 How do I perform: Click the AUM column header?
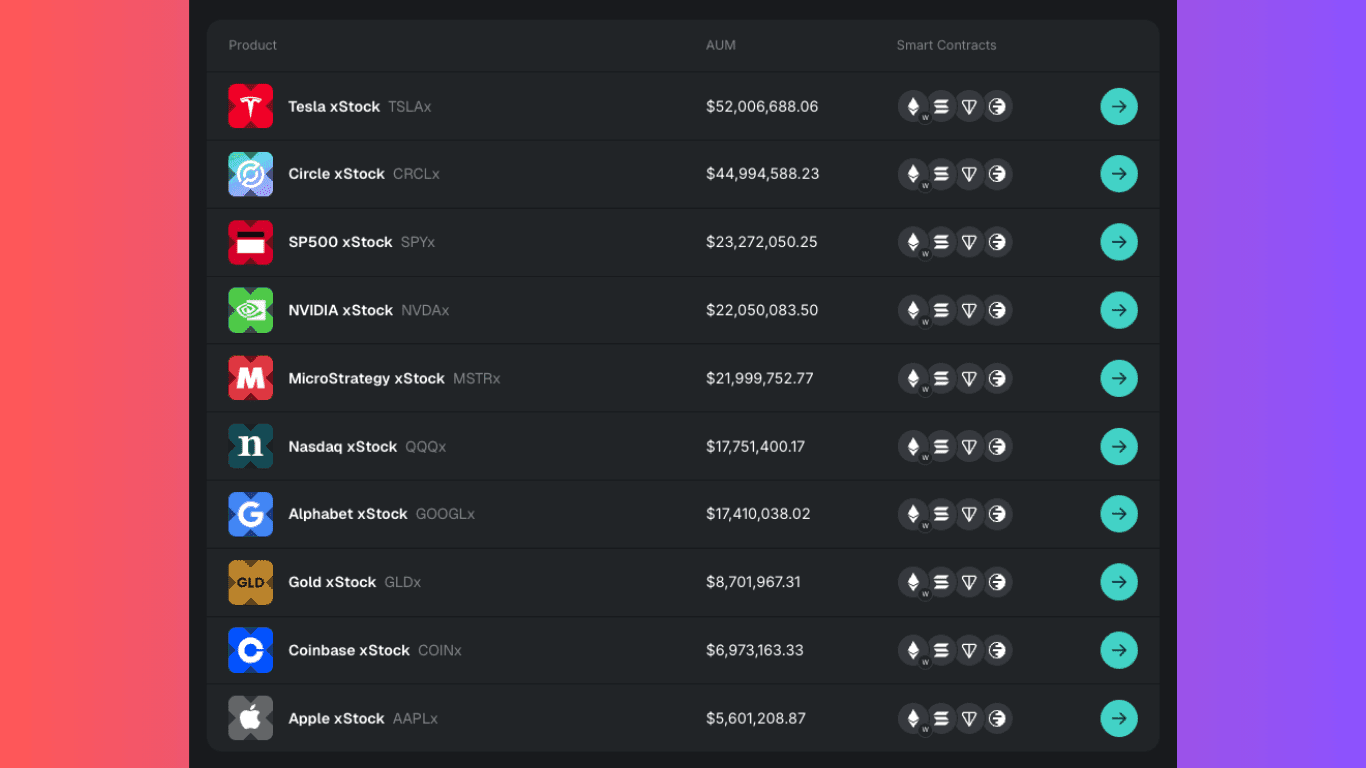721,45
